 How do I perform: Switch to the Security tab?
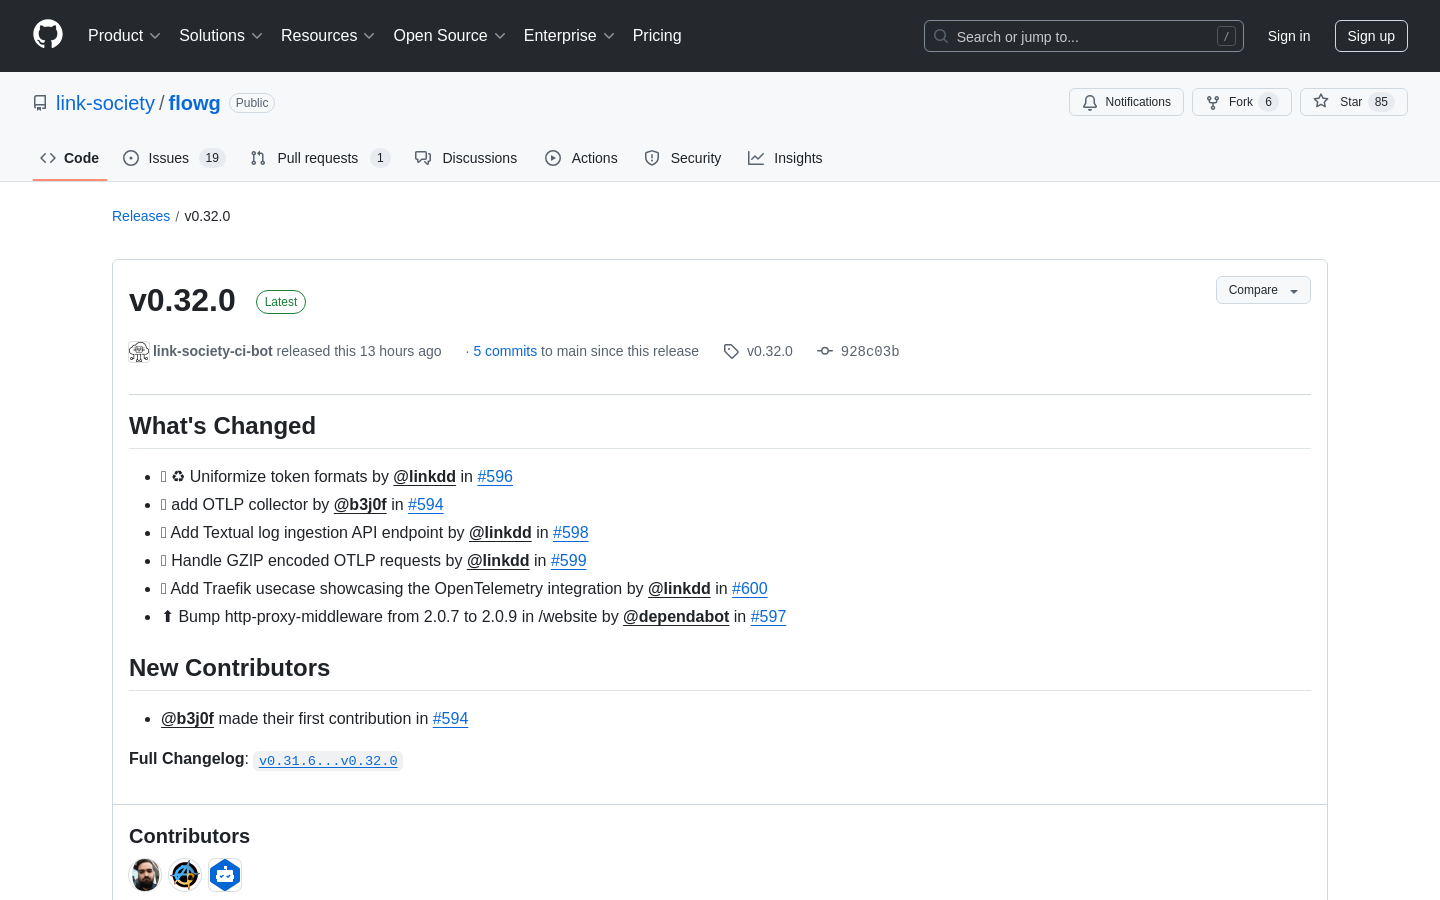click(x=683, y=158)
